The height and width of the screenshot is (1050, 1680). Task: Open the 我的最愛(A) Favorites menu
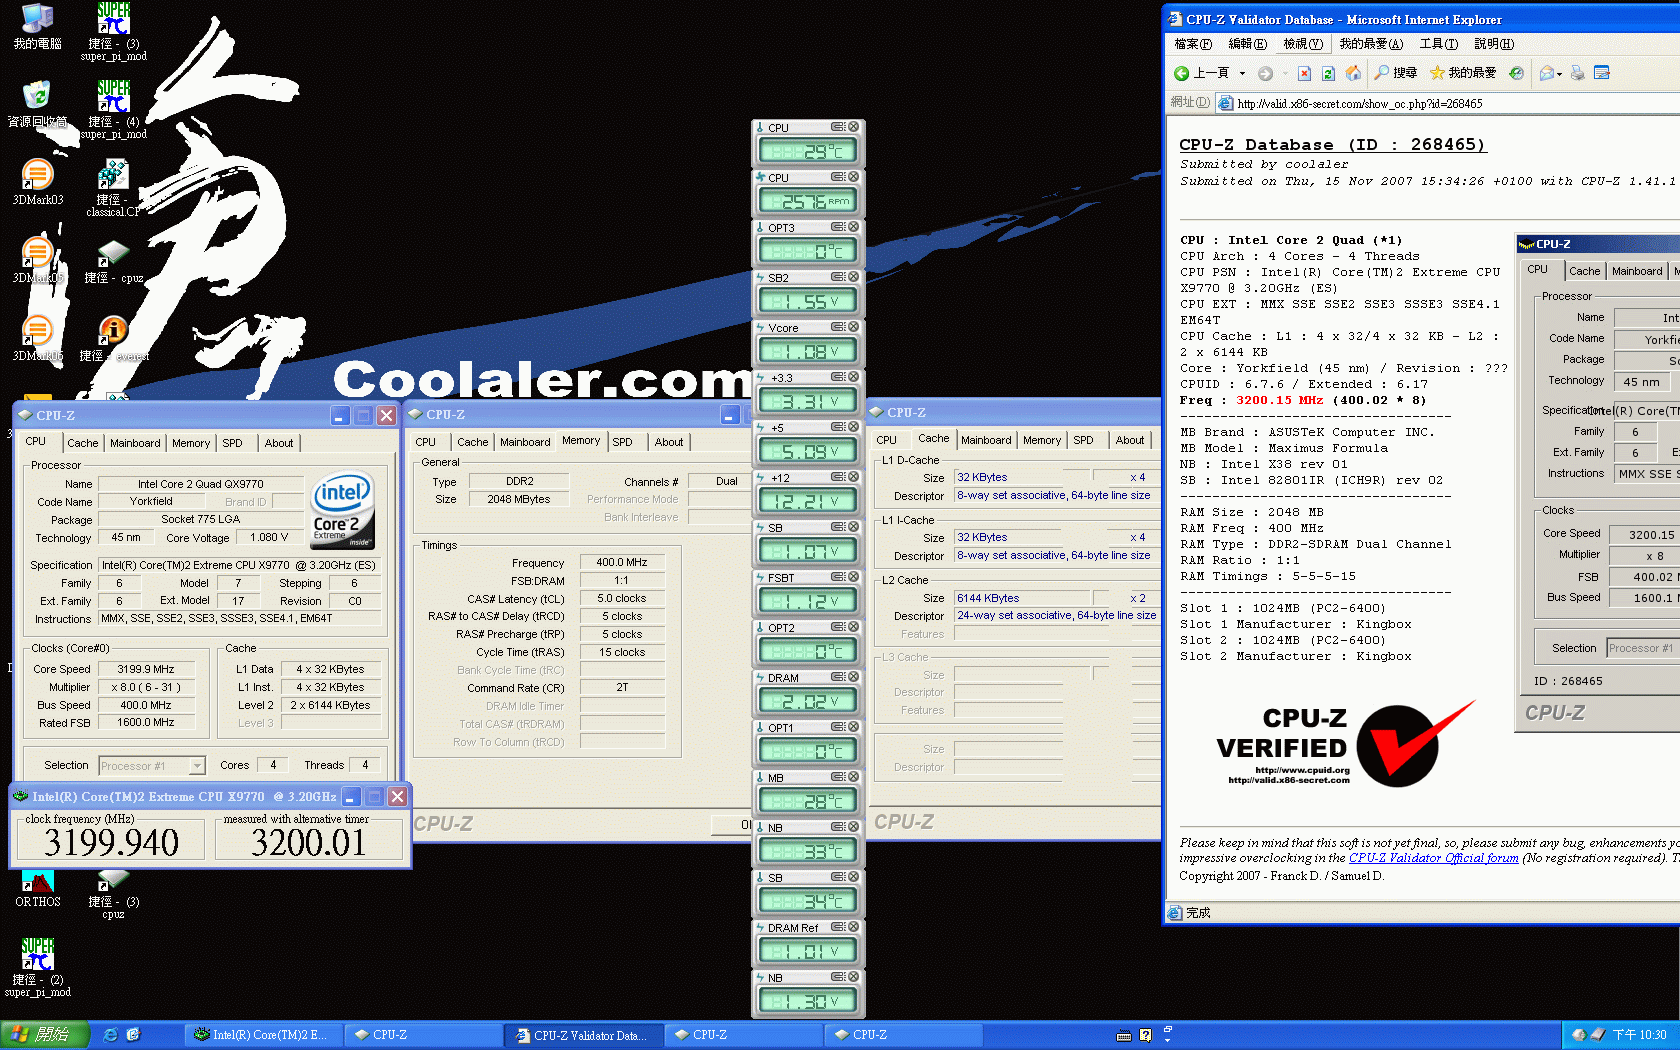[x=1371, y=44]
